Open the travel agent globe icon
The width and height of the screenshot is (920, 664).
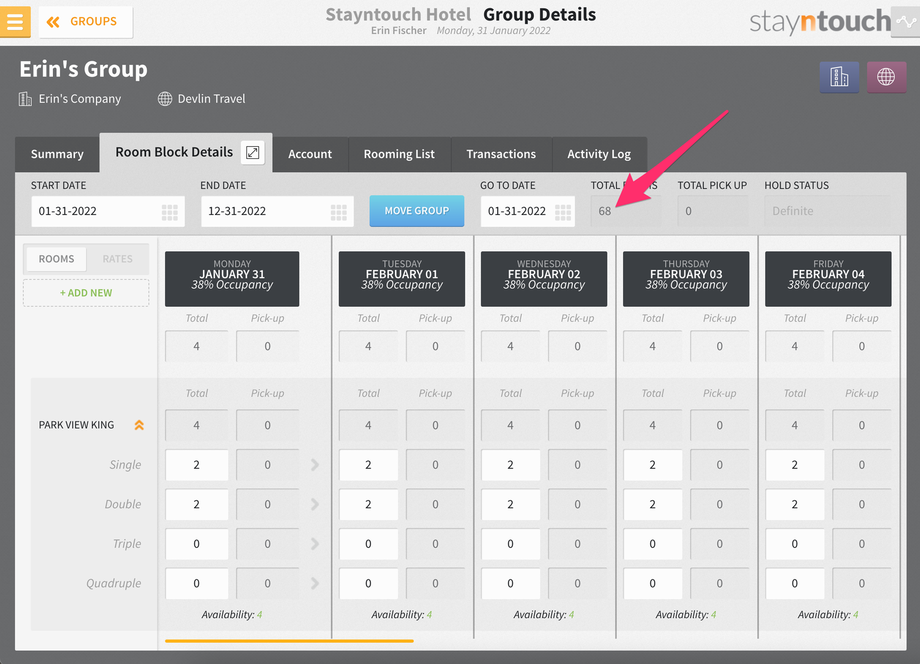click(886, 77)
